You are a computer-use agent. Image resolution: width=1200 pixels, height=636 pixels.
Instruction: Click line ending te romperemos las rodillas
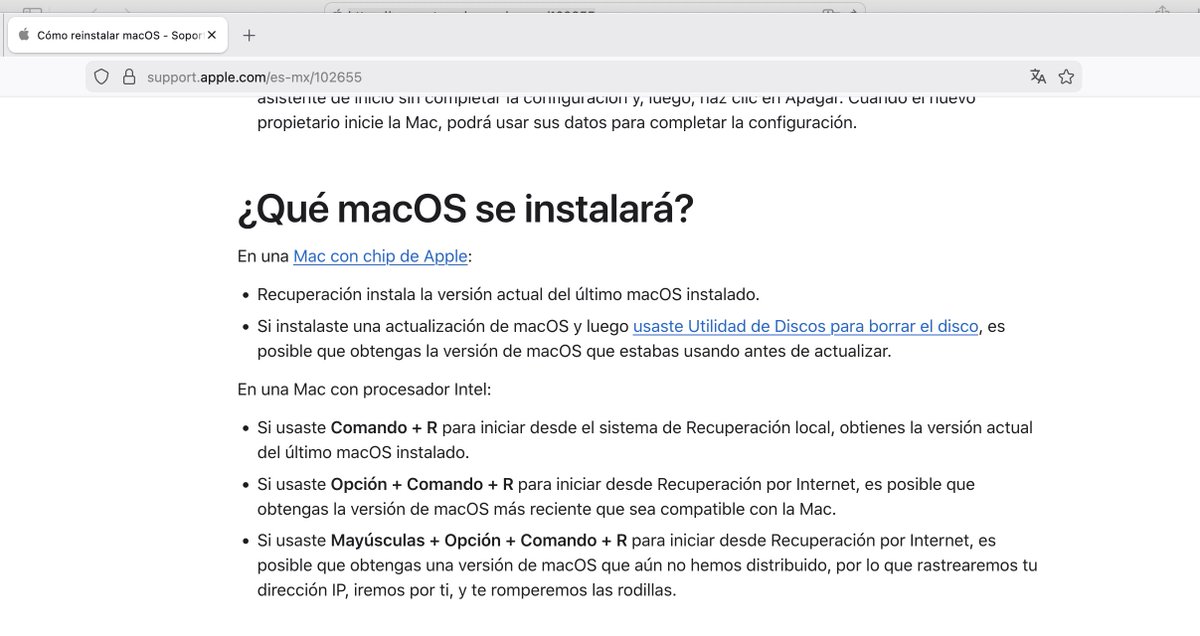[x=467, y=590]
